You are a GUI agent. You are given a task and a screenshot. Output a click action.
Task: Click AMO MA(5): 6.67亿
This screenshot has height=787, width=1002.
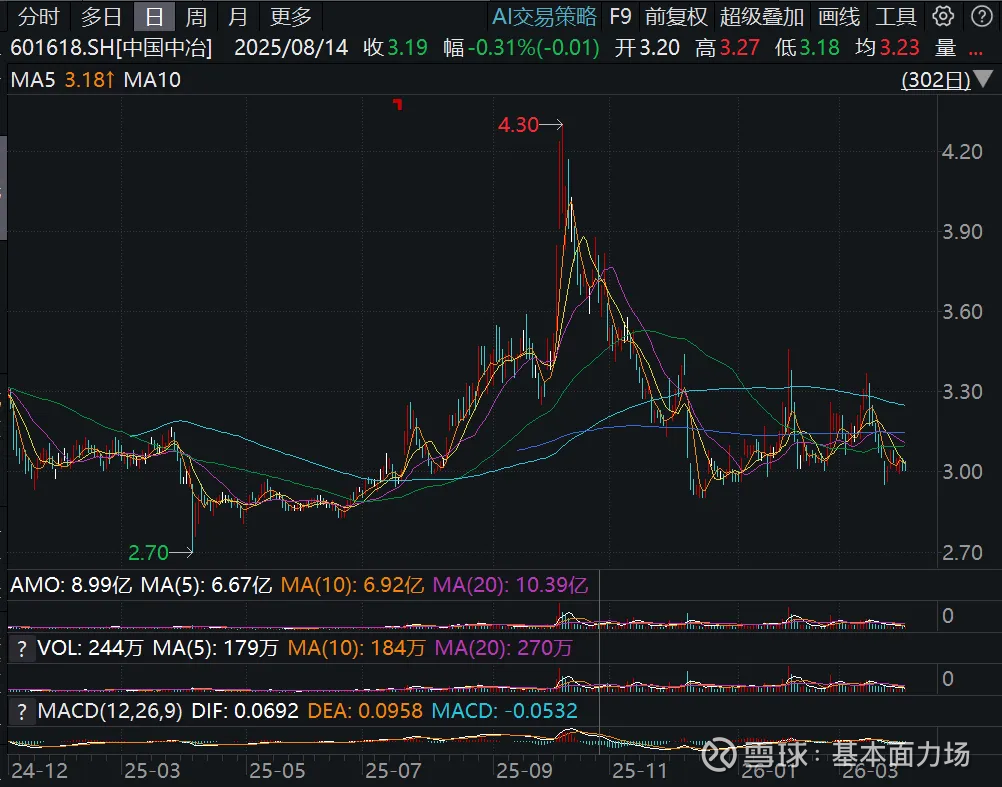(x=206, y=585)
